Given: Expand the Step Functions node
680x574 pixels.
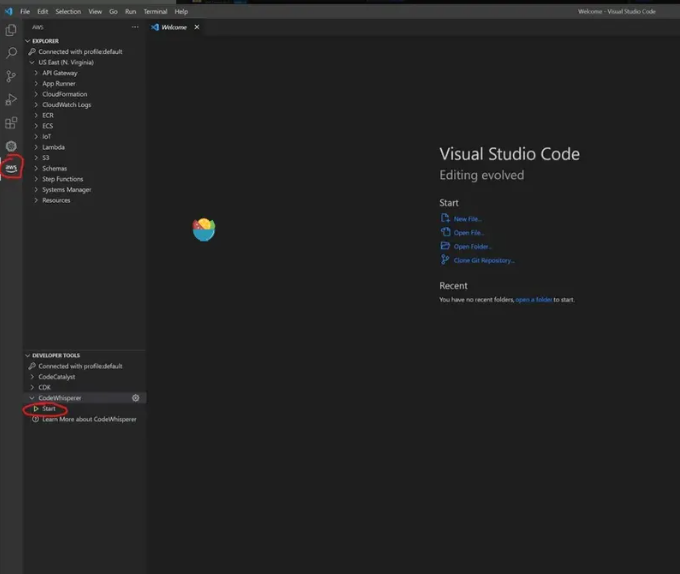Looking at the screenshot, I should click(36, 179).
